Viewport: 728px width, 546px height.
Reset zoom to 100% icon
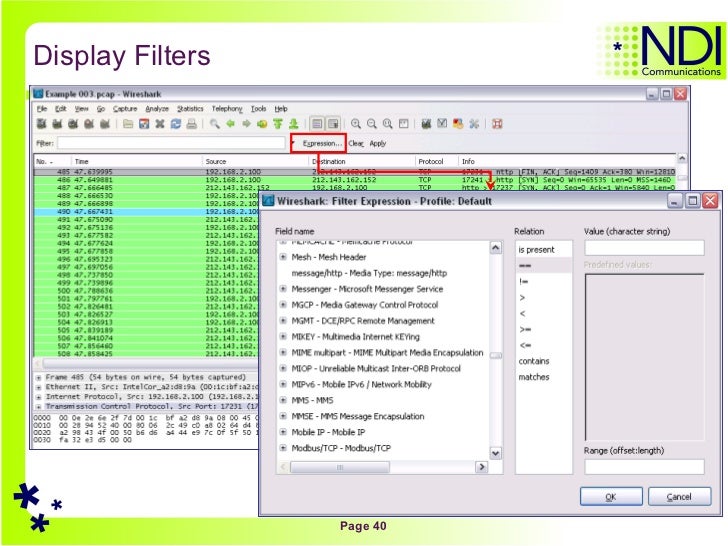[x=387, y=124]
